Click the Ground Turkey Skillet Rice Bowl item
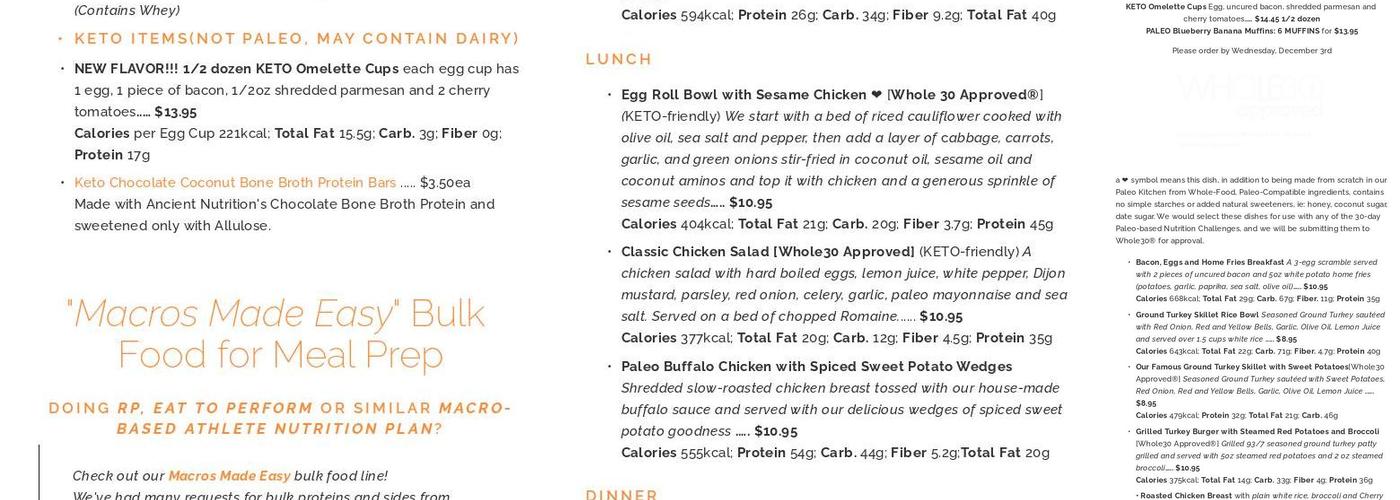Viewport: 1400px width, 500px height. pos(1197,315)
